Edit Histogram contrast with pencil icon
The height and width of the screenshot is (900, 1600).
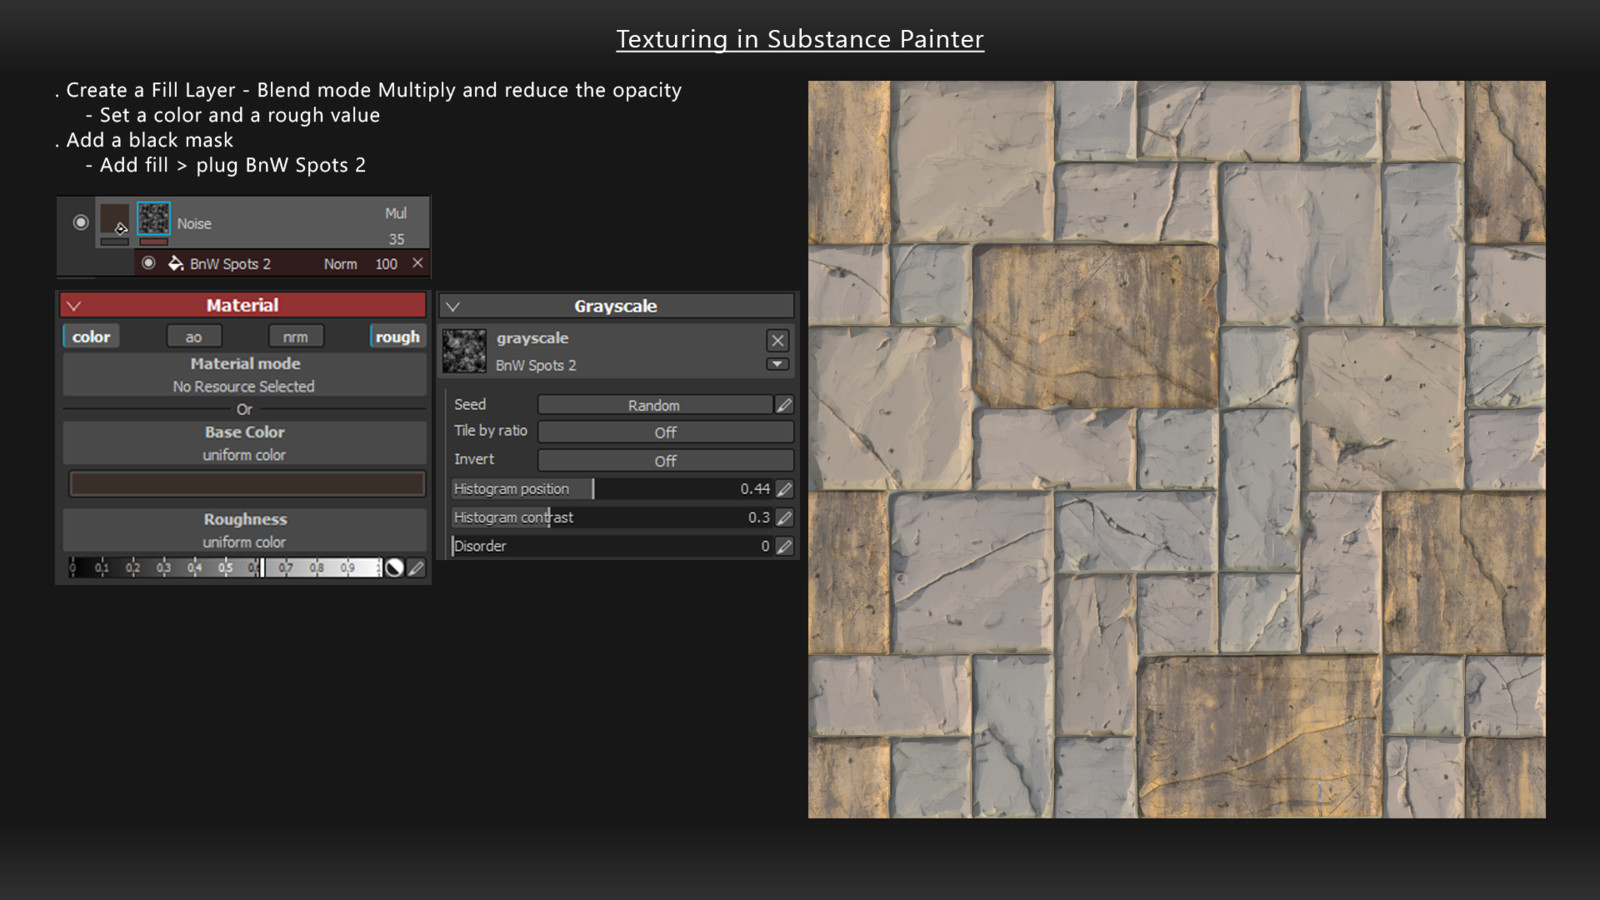pos(785,518)
